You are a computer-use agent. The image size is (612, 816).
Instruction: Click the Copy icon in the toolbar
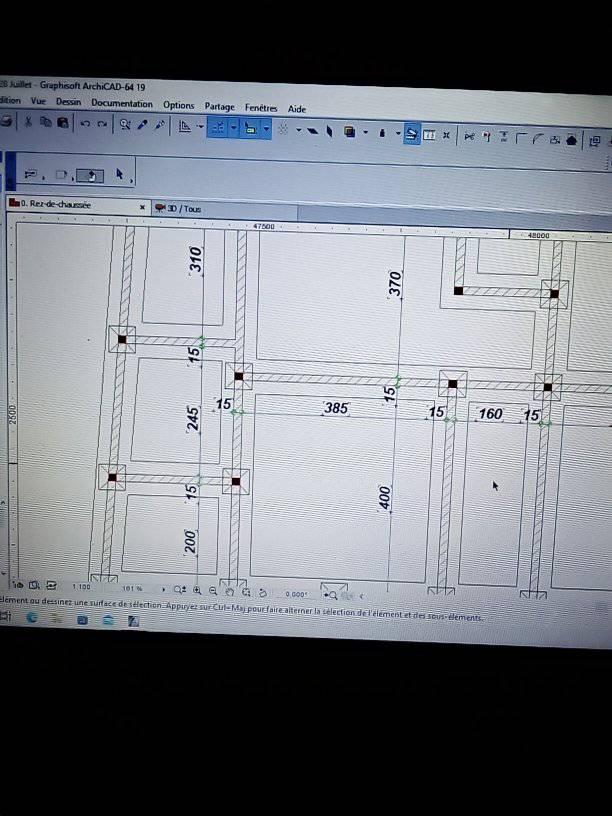(x=46, y=122)
